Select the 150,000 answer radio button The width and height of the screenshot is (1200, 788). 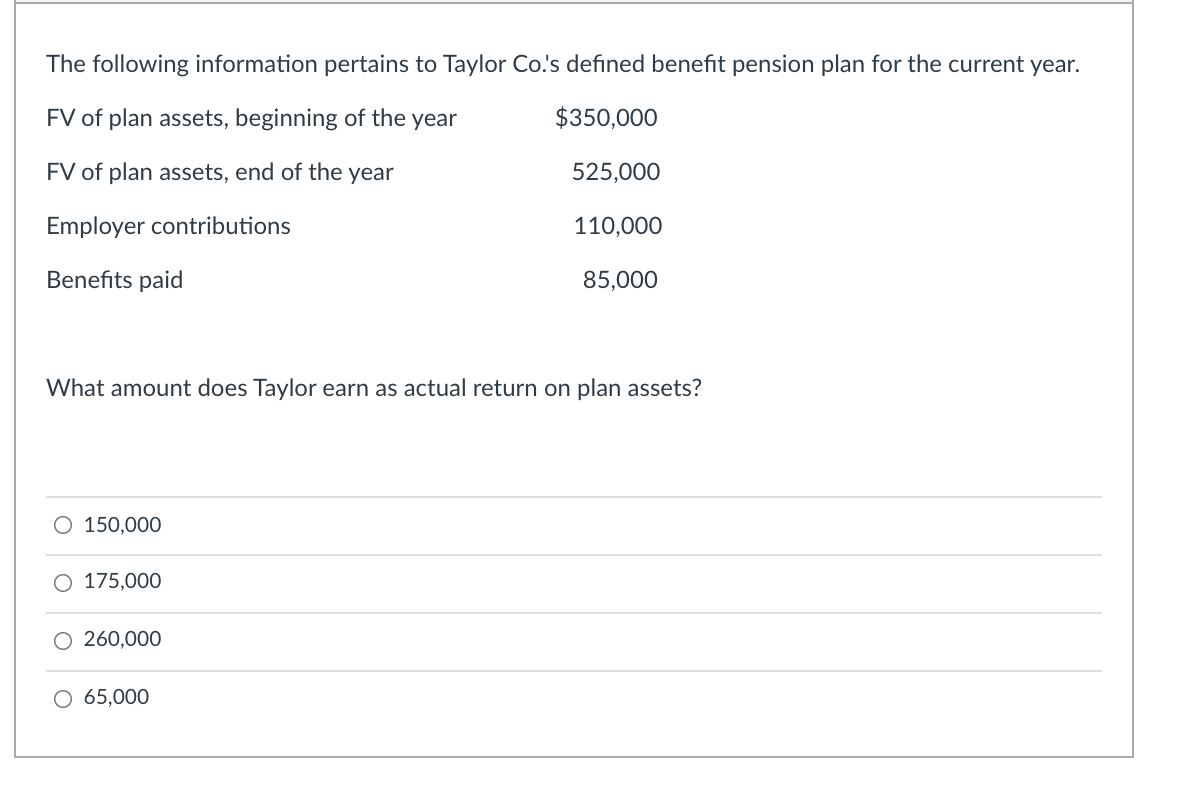click(x=64, y=525)
